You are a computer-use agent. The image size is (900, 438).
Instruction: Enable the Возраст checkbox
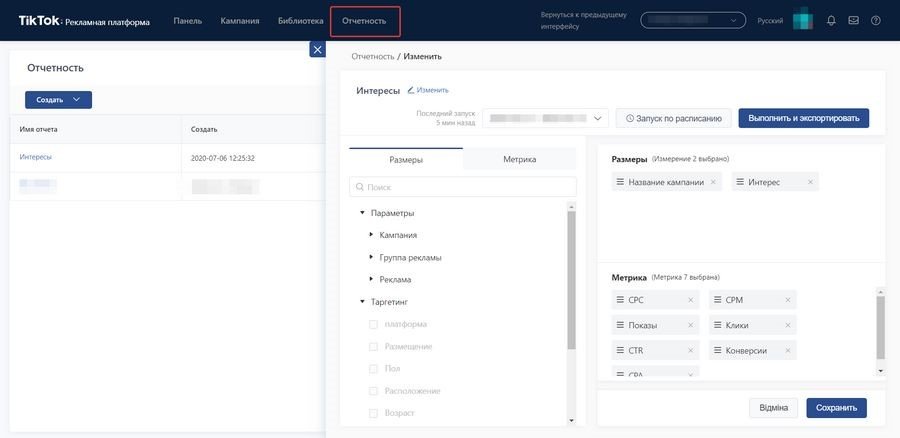pos(373,413)
